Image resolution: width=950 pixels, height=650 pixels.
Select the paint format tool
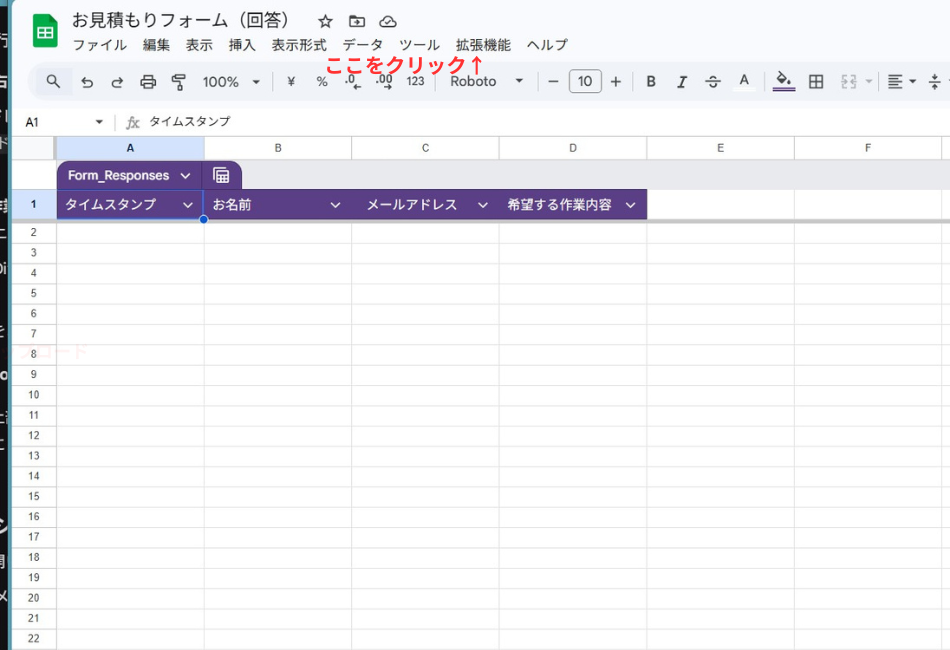click(x=179, y=82)
